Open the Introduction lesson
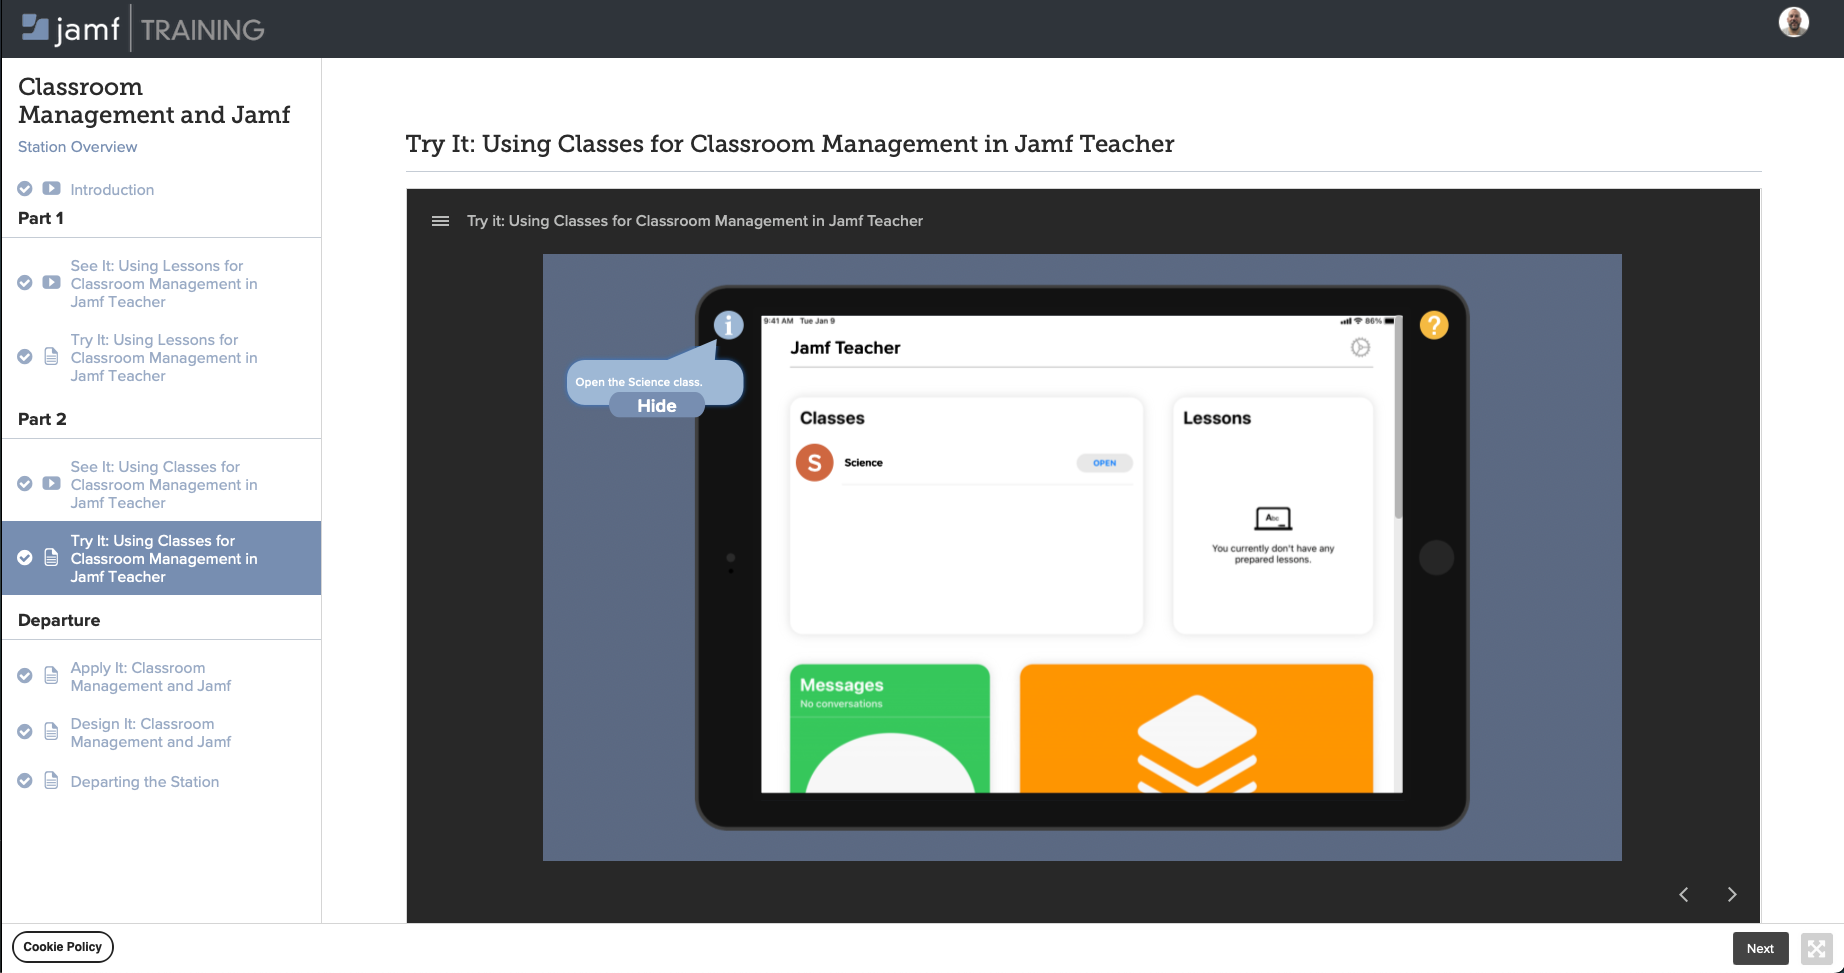The height and width of the screenshot is (973, 1844). pos(112,189)
